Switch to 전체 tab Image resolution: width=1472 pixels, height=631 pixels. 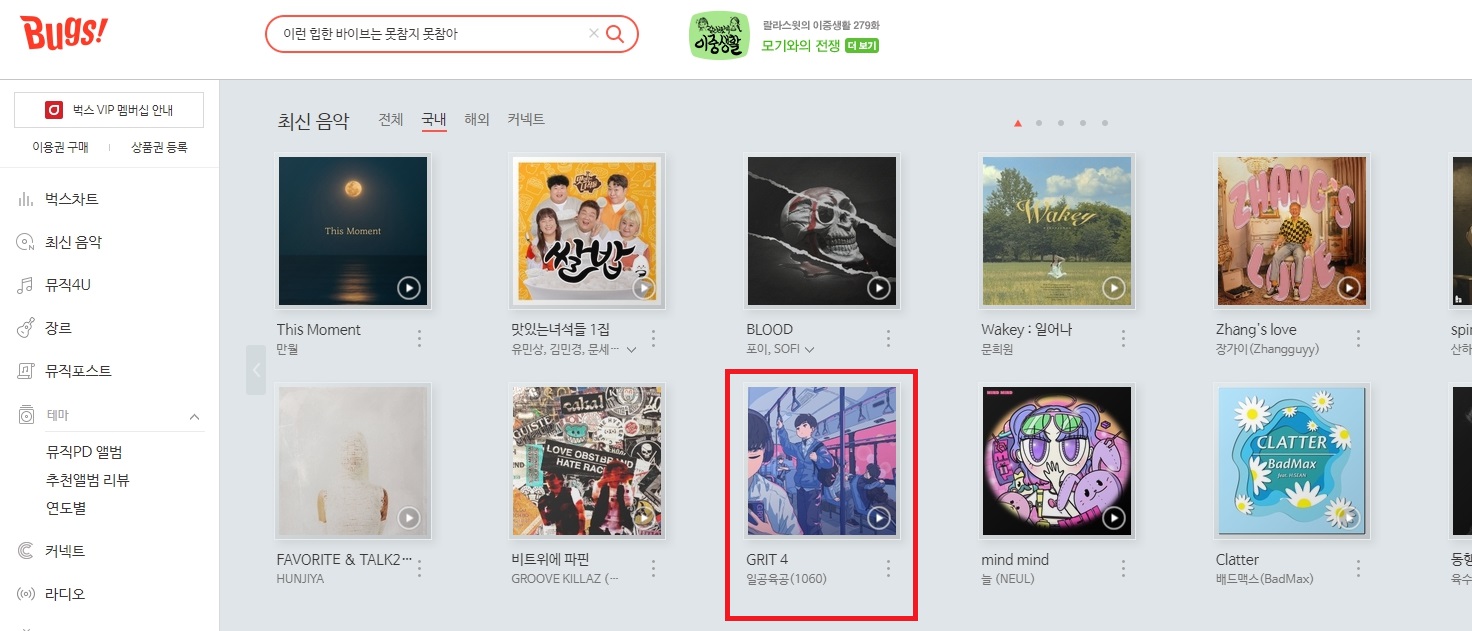[x=391, y=120]
